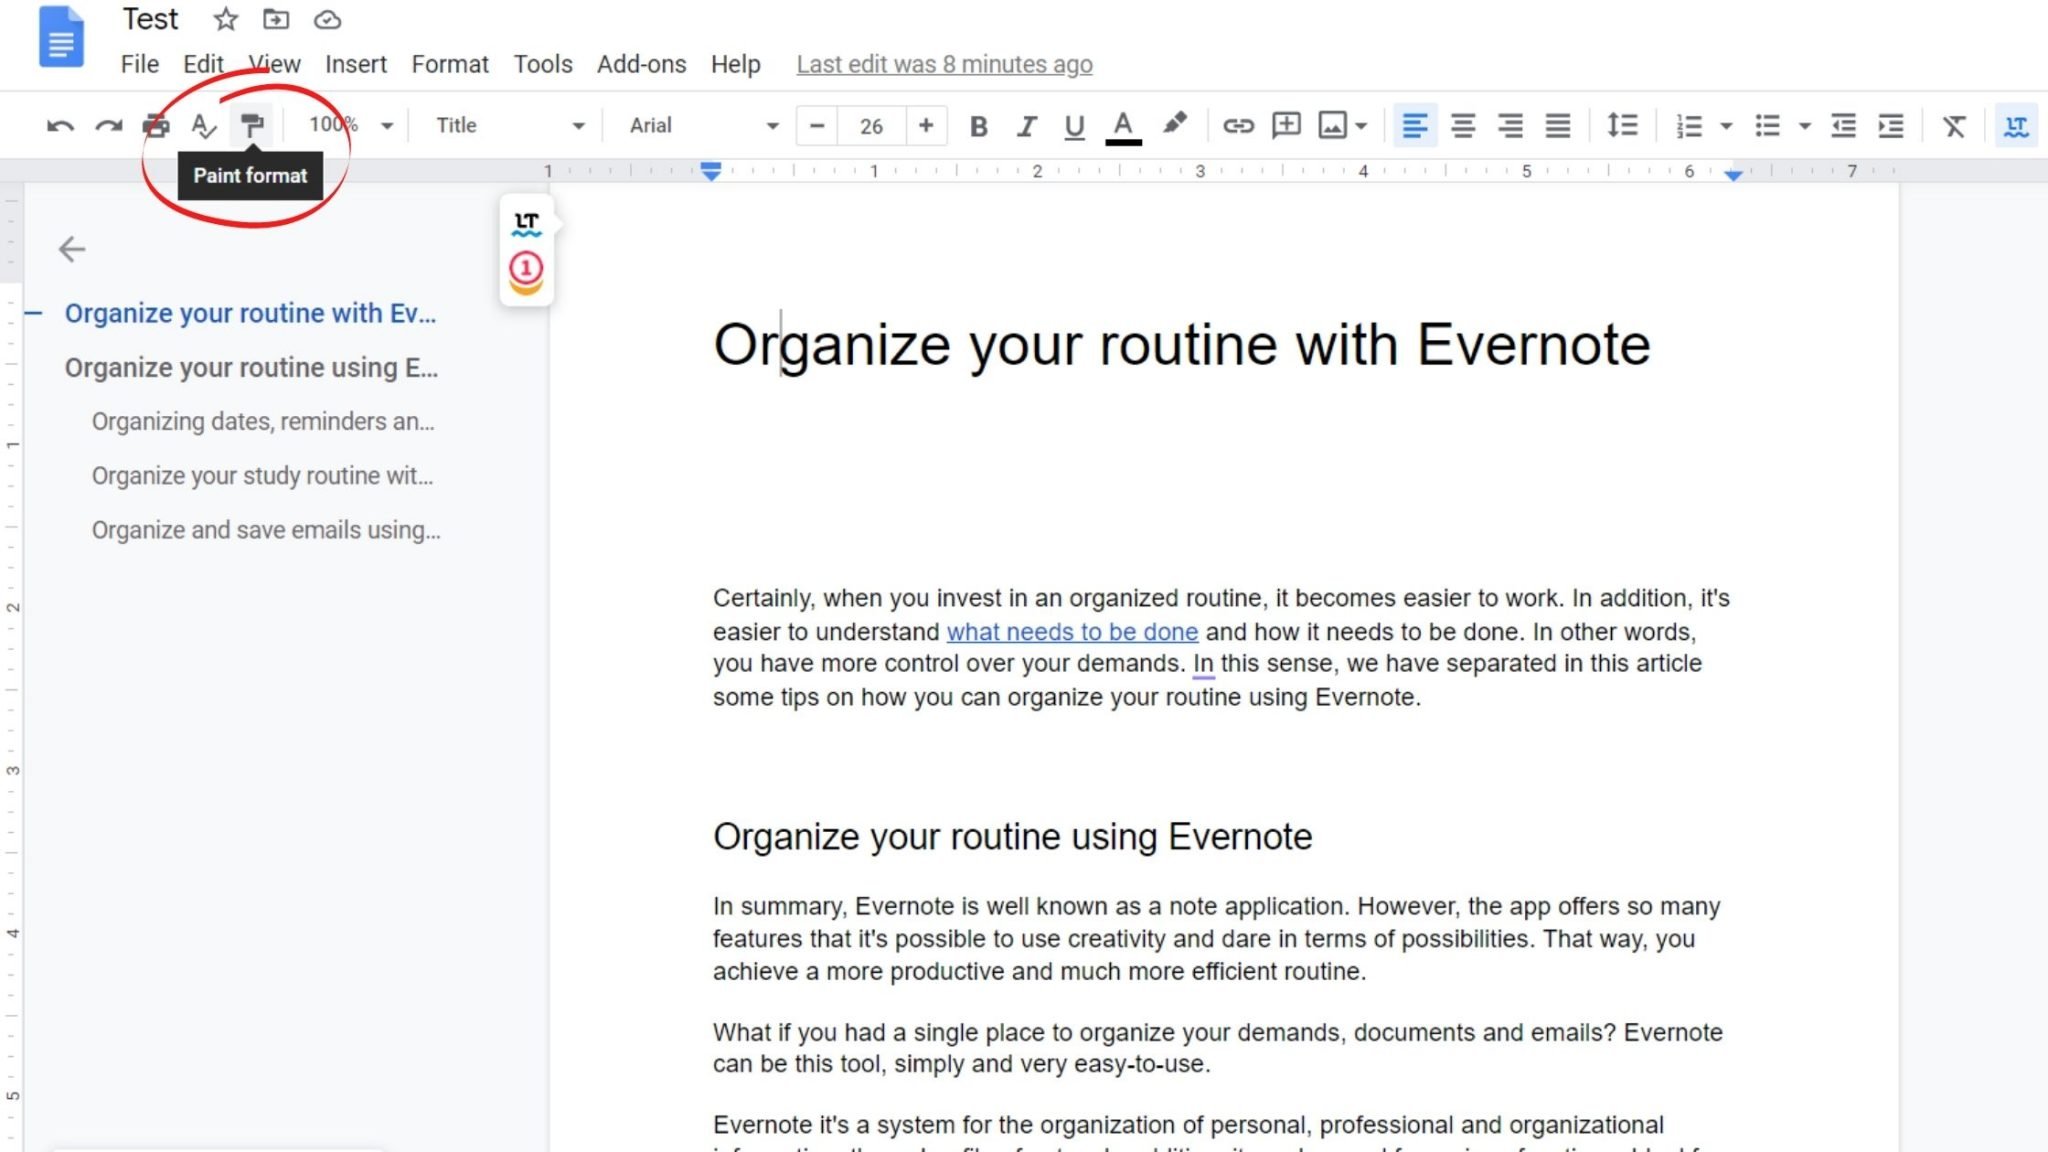Expand the insert image dropdown arrow
This screenshot has width=2048, height=1152.
1361,126
